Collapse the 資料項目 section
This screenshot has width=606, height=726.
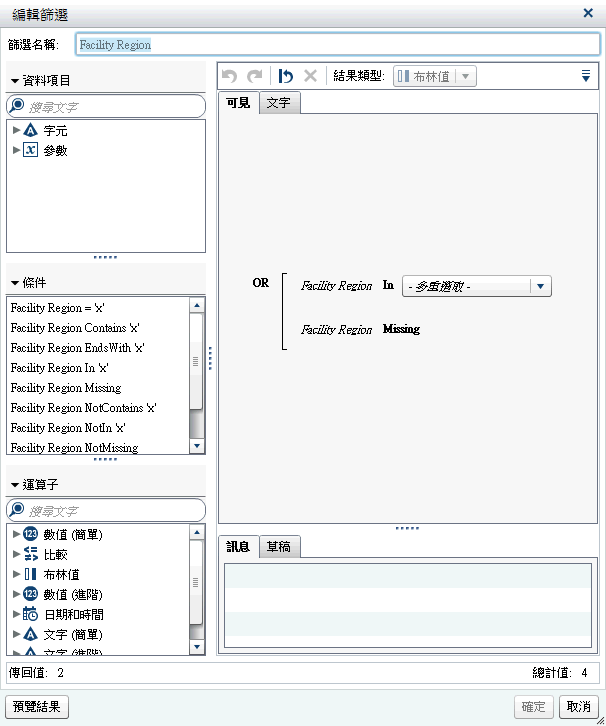15,80
